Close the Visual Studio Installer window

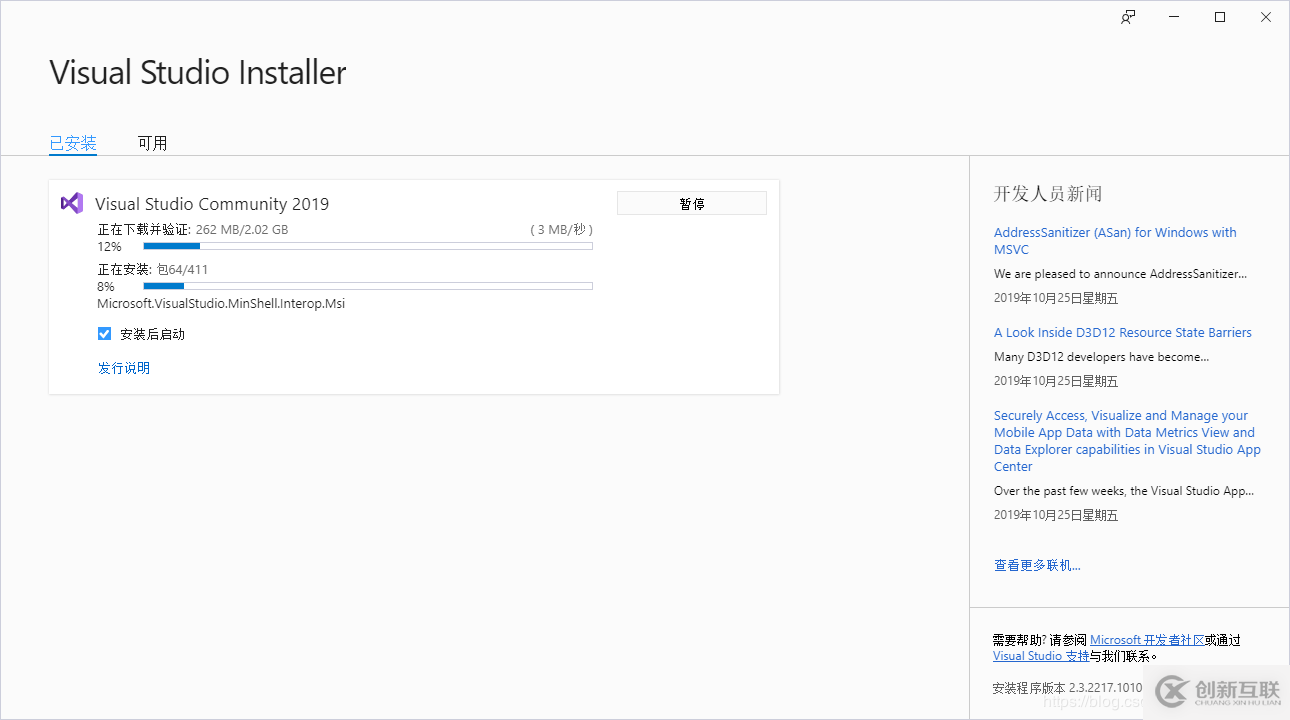1266,17
